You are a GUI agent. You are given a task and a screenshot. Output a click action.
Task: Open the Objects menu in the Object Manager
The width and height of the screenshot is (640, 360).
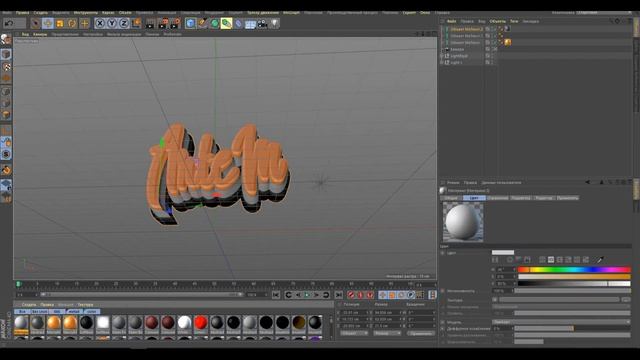[498, 21]
